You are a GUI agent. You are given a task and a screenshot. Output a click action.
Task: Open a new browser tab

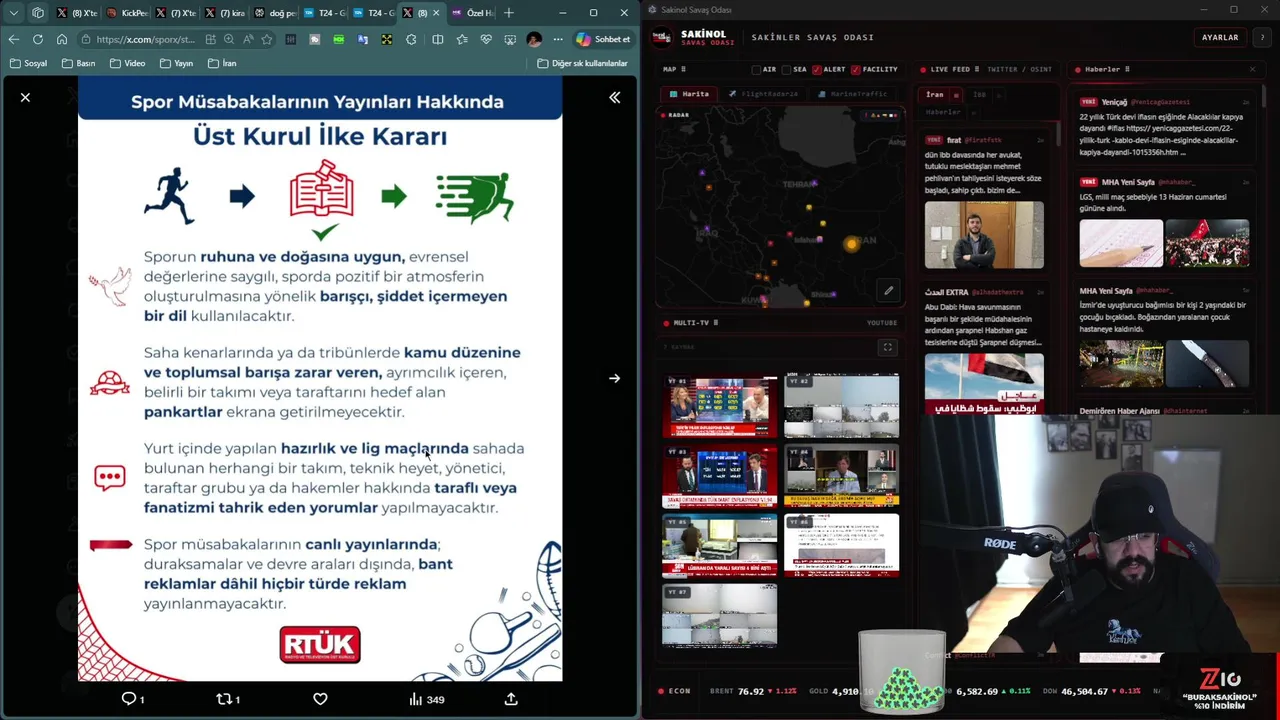pos(508,13)
